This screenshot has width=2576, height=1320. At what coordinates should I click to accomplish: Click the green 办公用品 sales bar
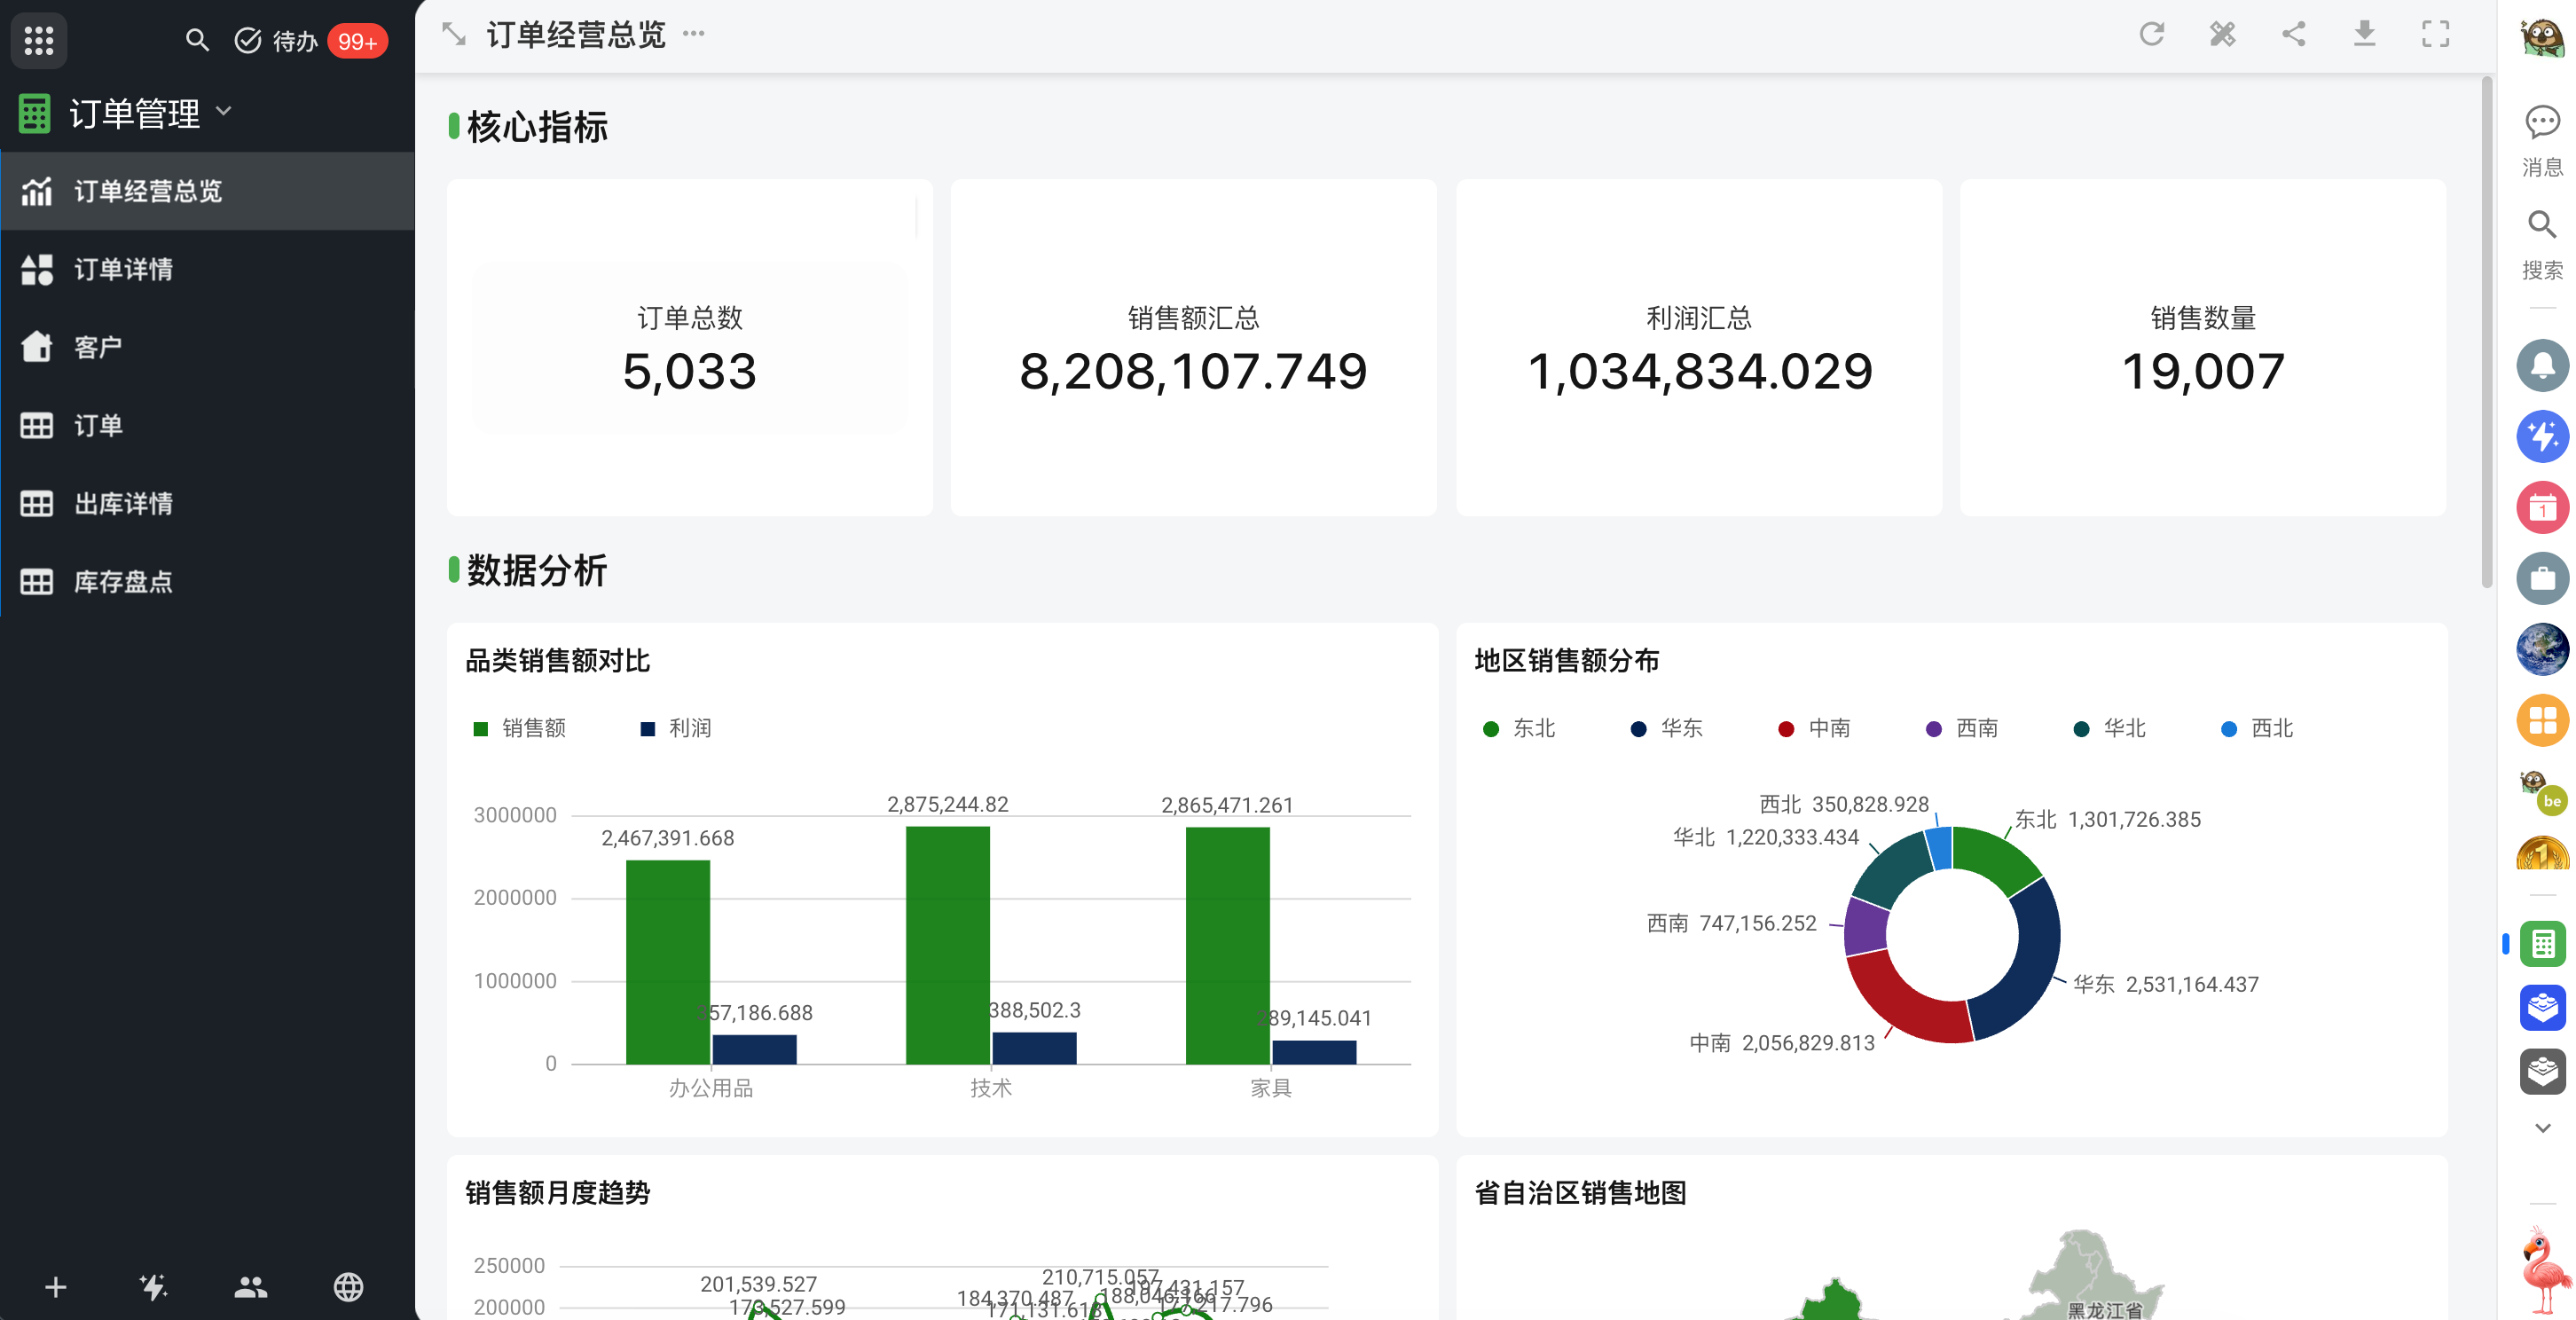[x=668, y=962]
